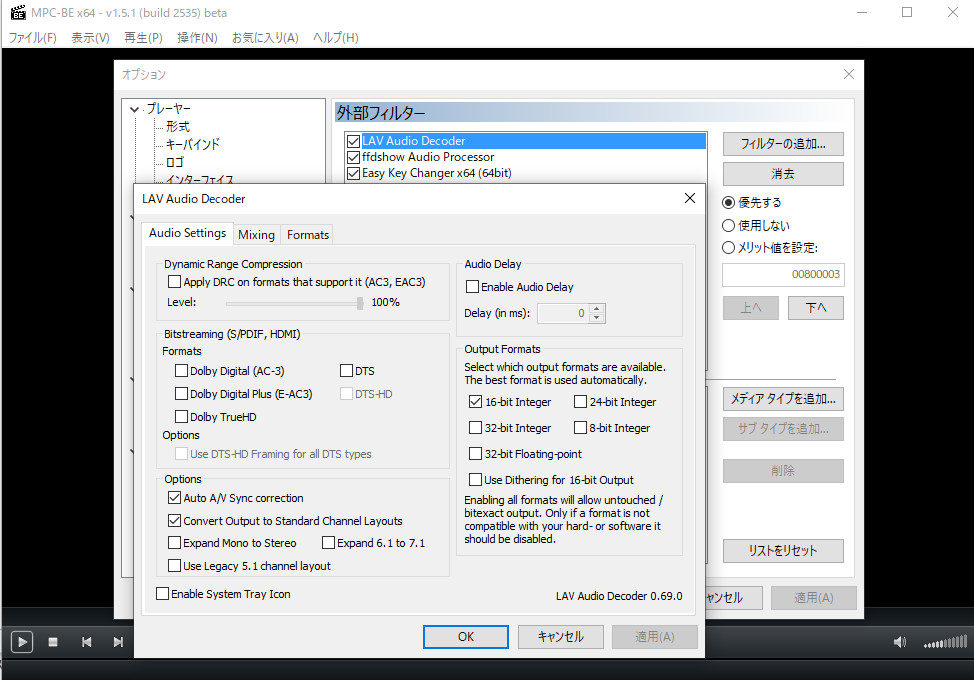Image resolution: width=974 pixels, height=680 pixels.
Task: Close the オプション dialog
Action: click(849, 74)
